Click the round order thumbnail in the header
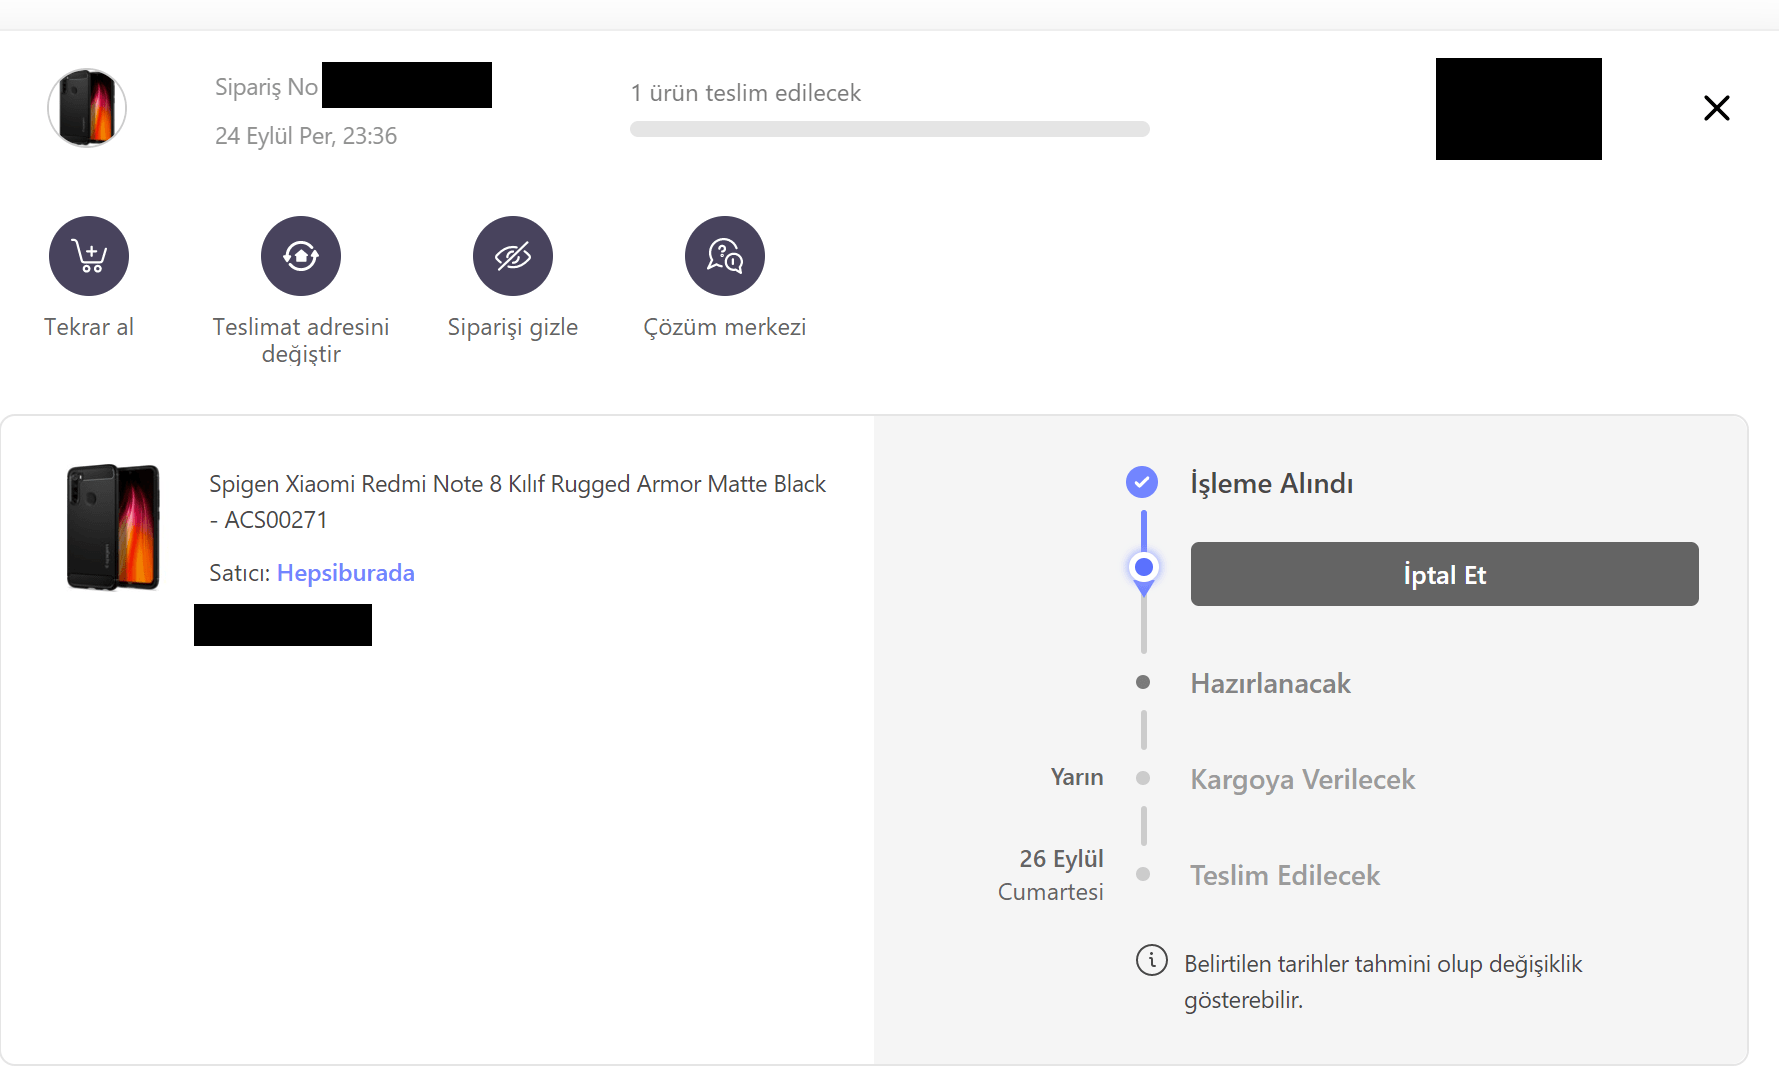Screen dimensions: 1779x1077 pos(87,108)
